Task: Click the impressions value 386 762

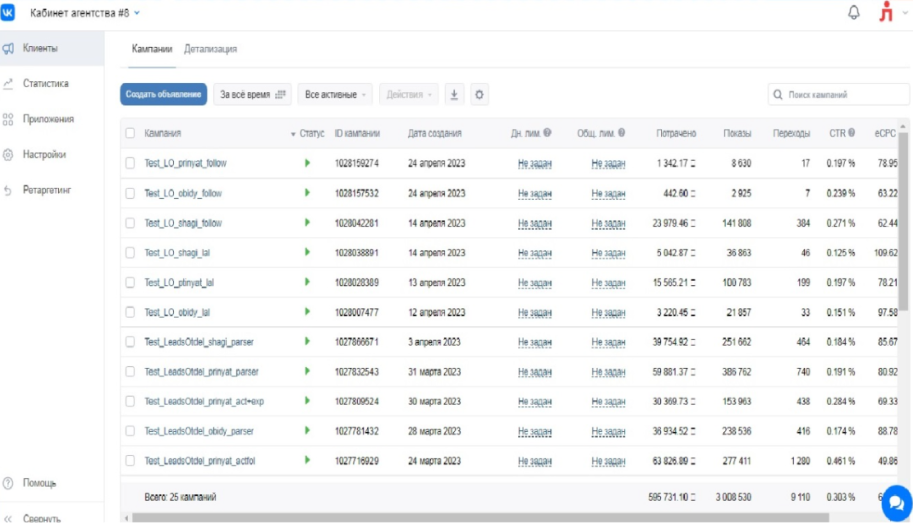Action: 737,371
